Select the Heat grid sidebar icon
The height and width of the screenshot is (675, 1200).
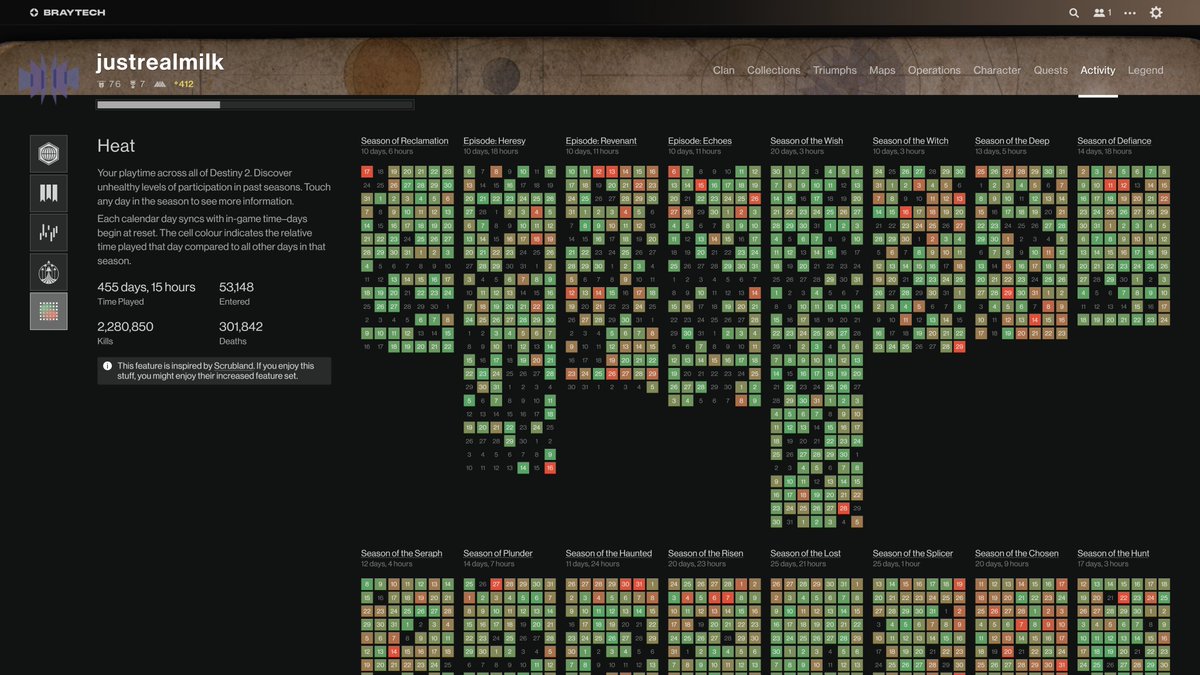tap(49, 311)
